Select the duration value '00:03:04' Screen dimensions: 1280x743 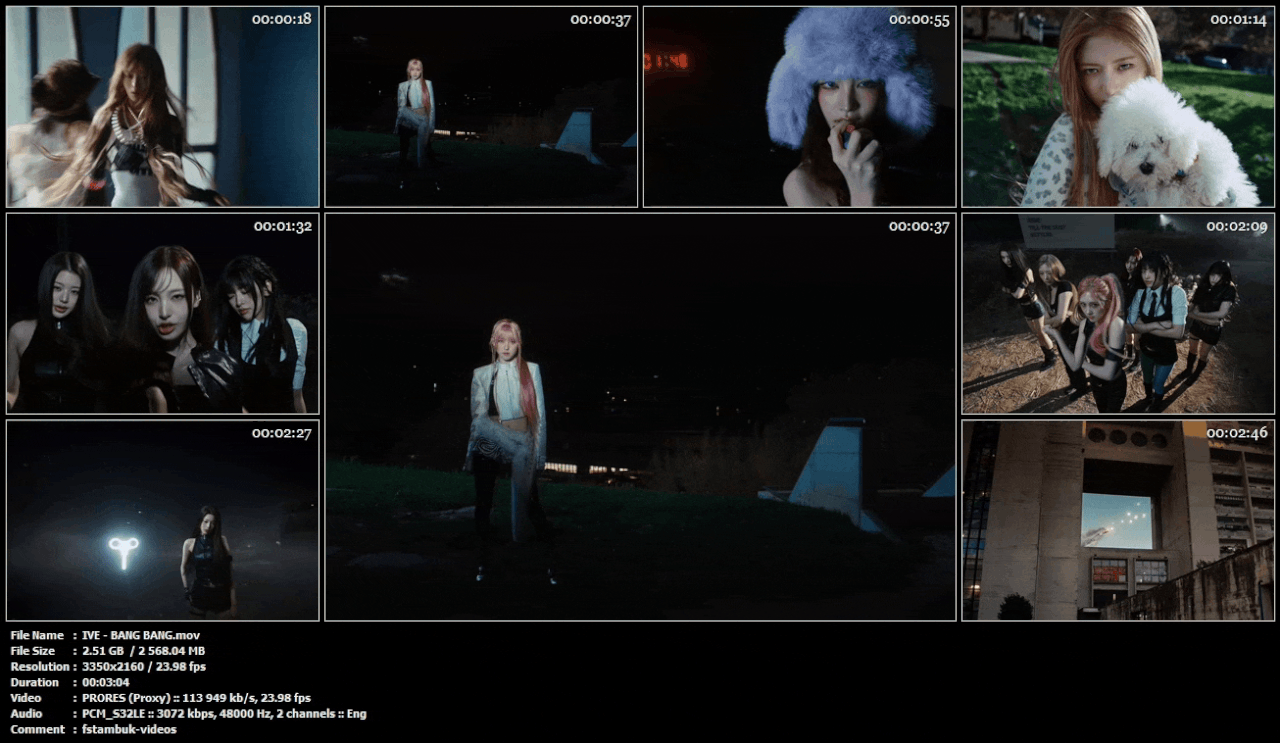[107, 683]
